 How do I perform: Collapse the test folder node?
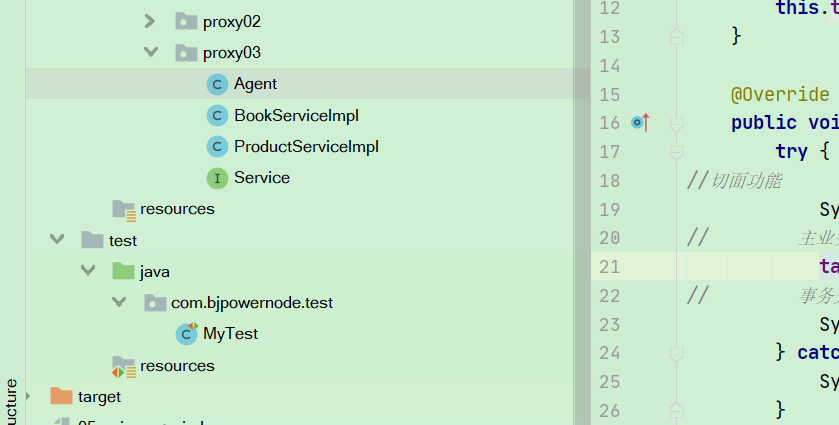coord(57,239)
